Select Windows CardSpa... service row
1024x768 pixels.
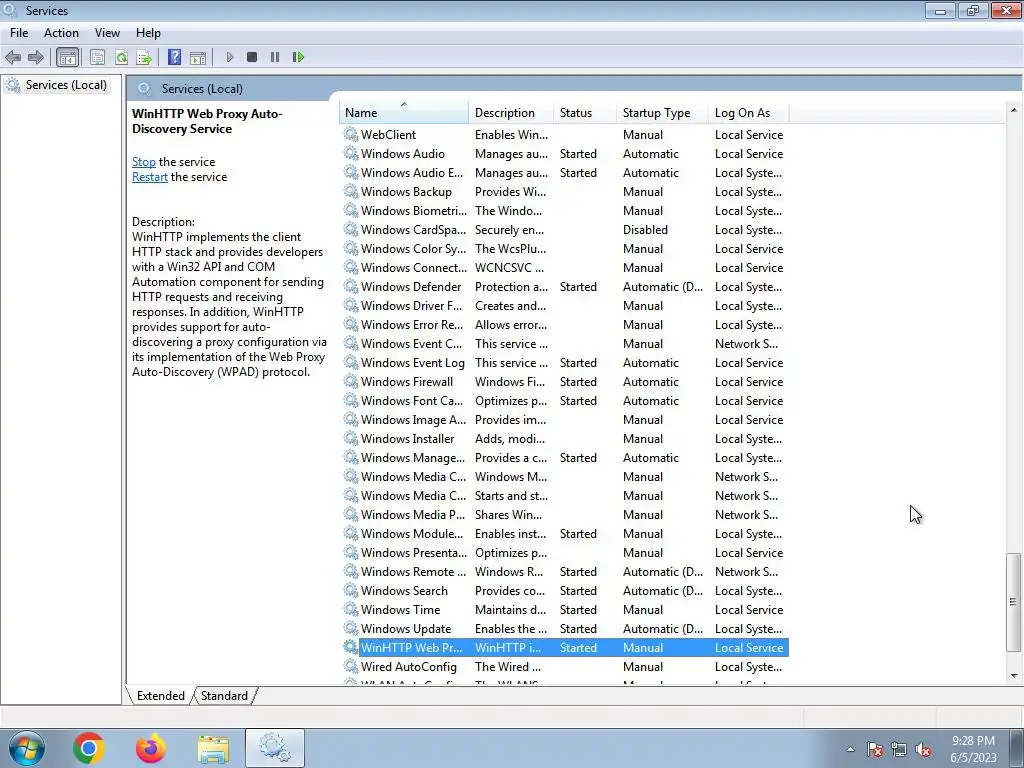coord(566,230)
